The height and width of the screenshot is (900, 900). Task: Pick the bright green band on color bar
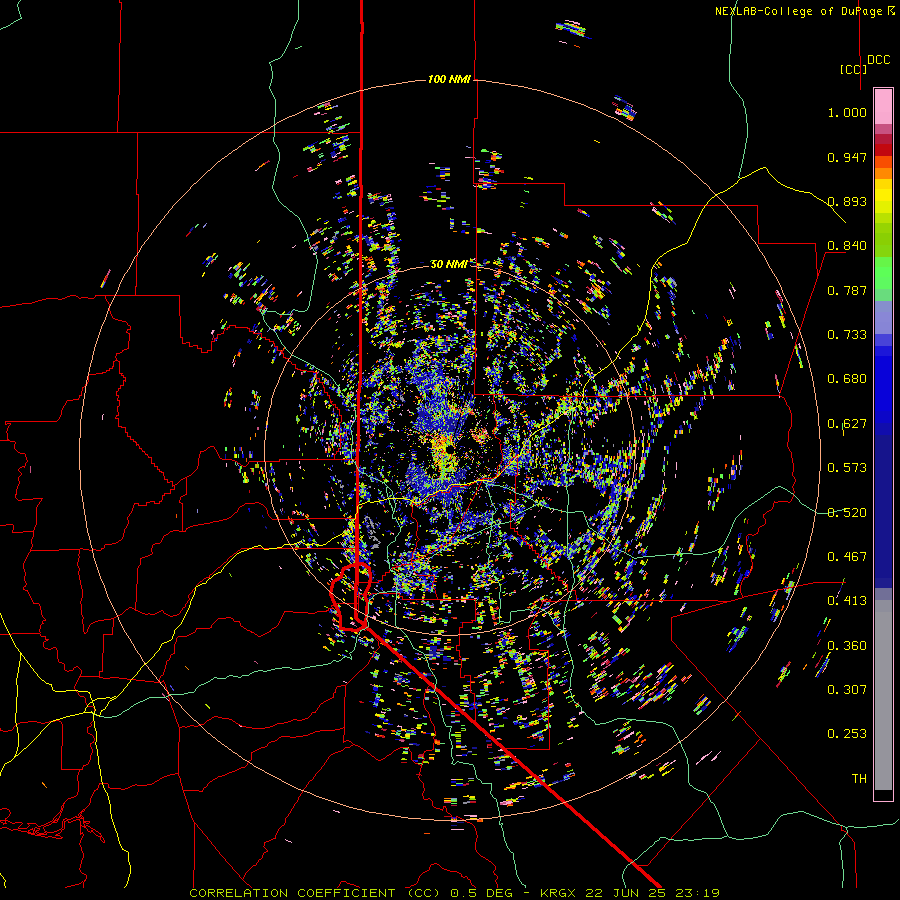click(883, 273)
